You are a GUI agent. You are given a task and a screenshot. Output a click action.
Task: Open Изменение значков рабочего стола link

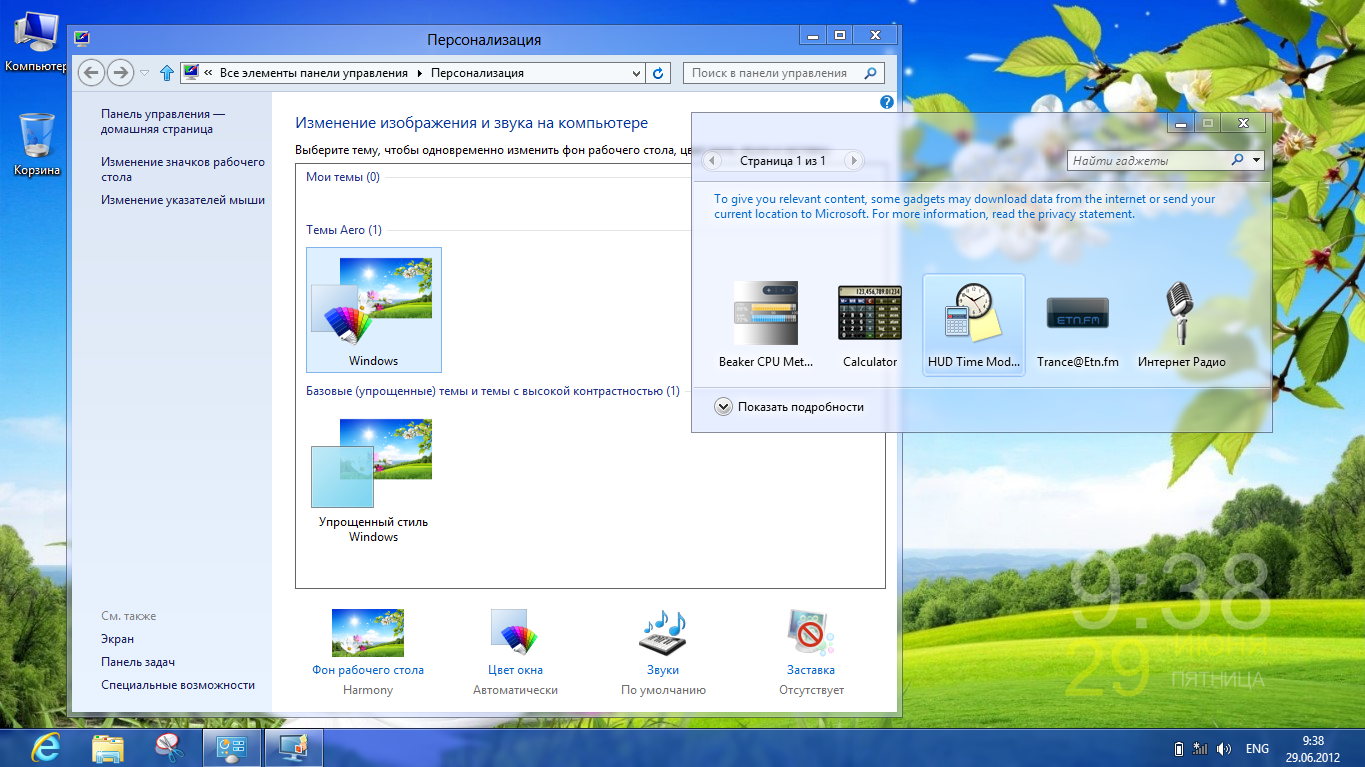pyautogui.click(x=183, y=169)
